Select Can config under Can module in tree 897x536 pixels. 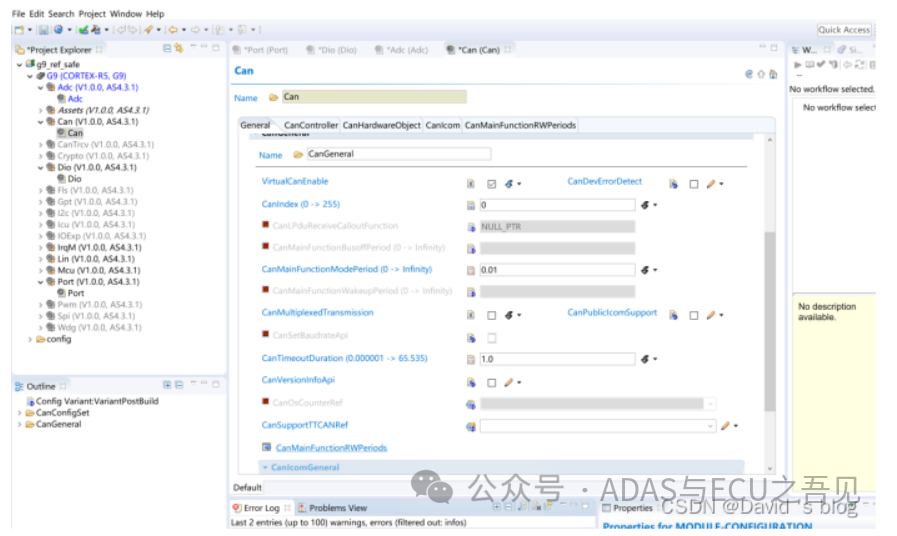(76, 133)
